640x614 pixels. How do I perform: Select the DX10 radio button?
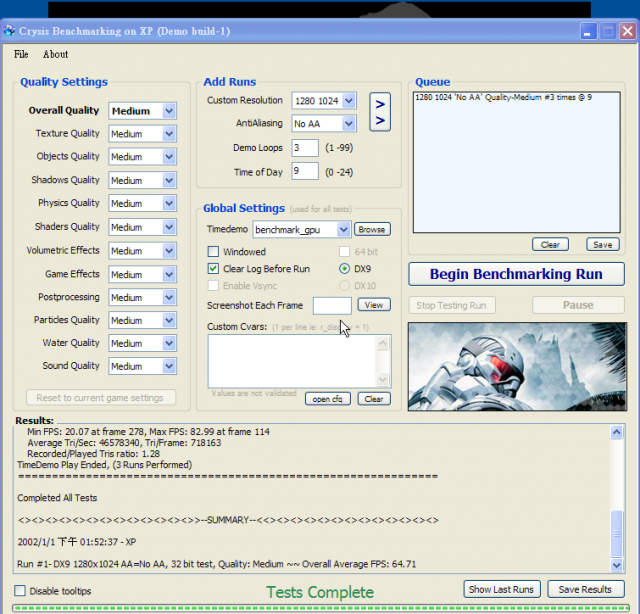[344, 286]
